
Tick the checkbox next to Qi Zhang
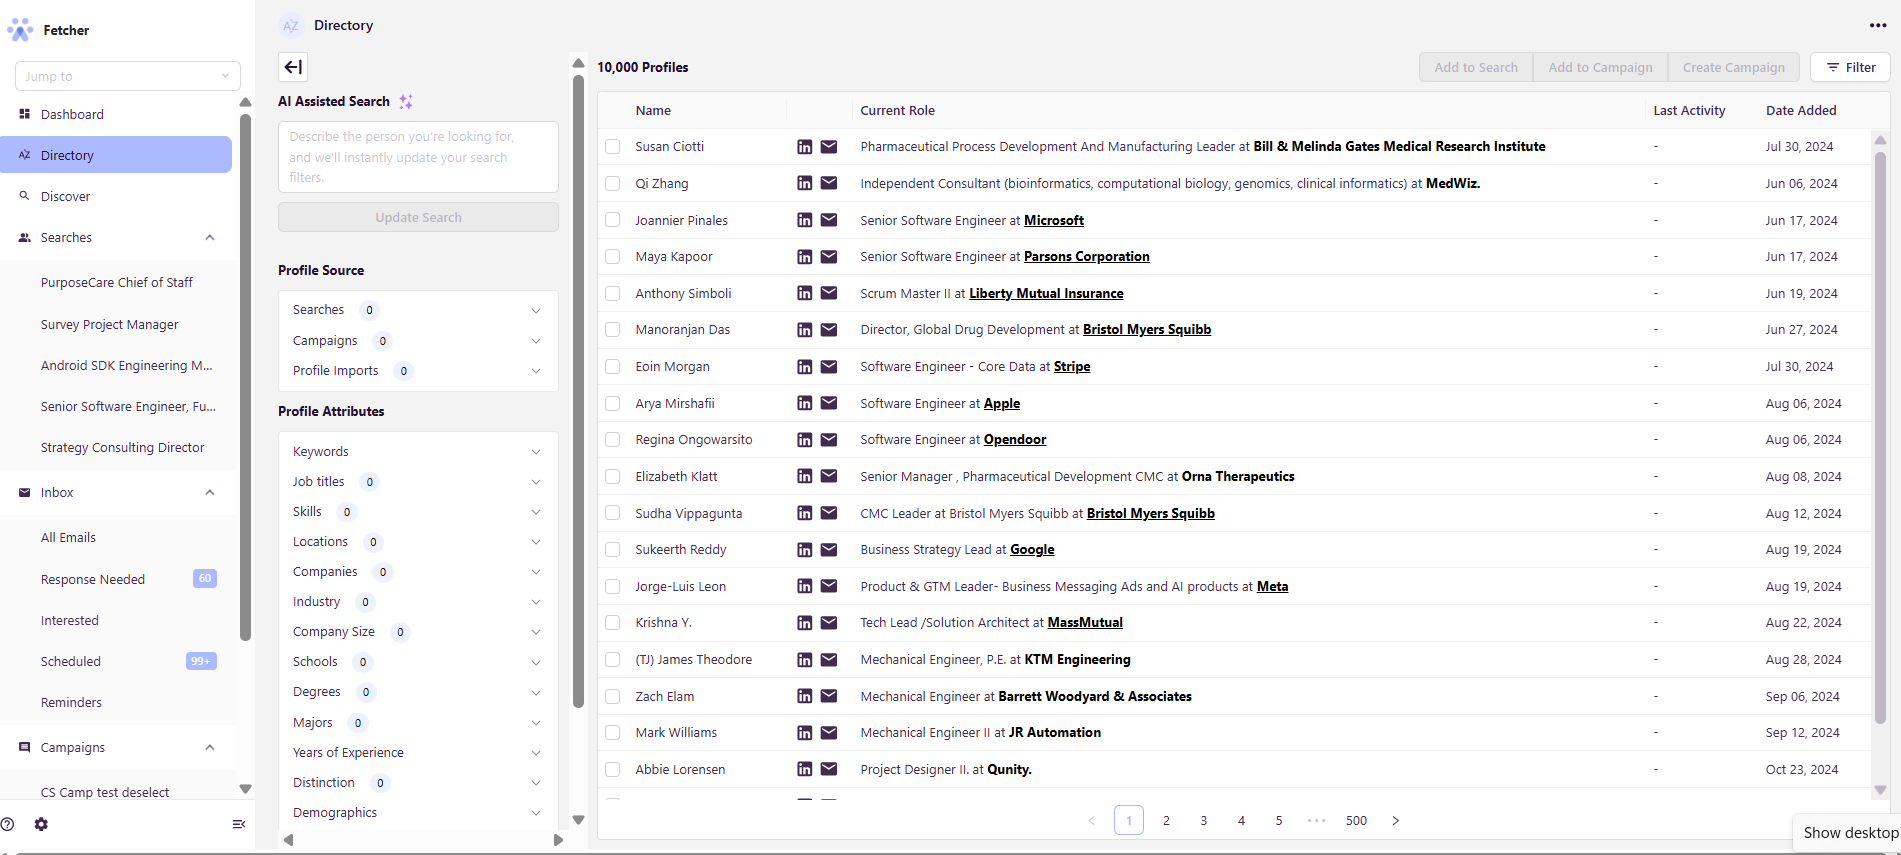point(613,184)
